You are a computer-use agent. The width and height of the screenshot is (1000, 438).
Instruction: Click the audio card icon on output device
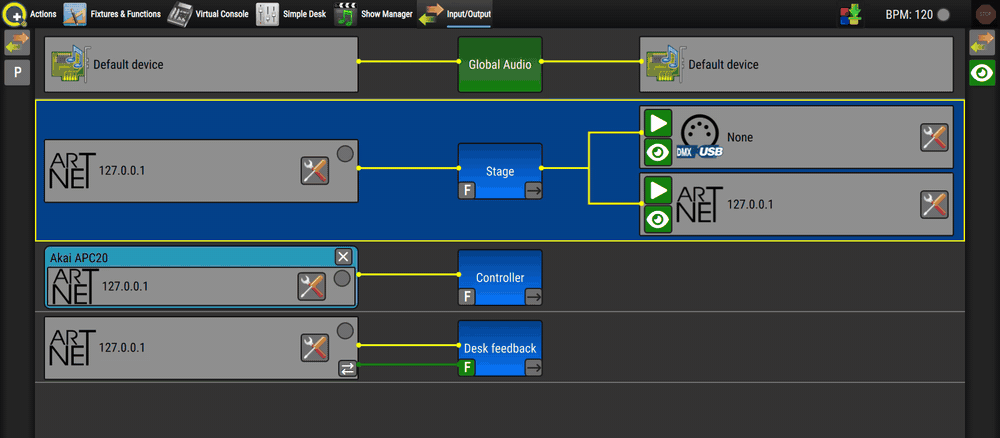665,64
